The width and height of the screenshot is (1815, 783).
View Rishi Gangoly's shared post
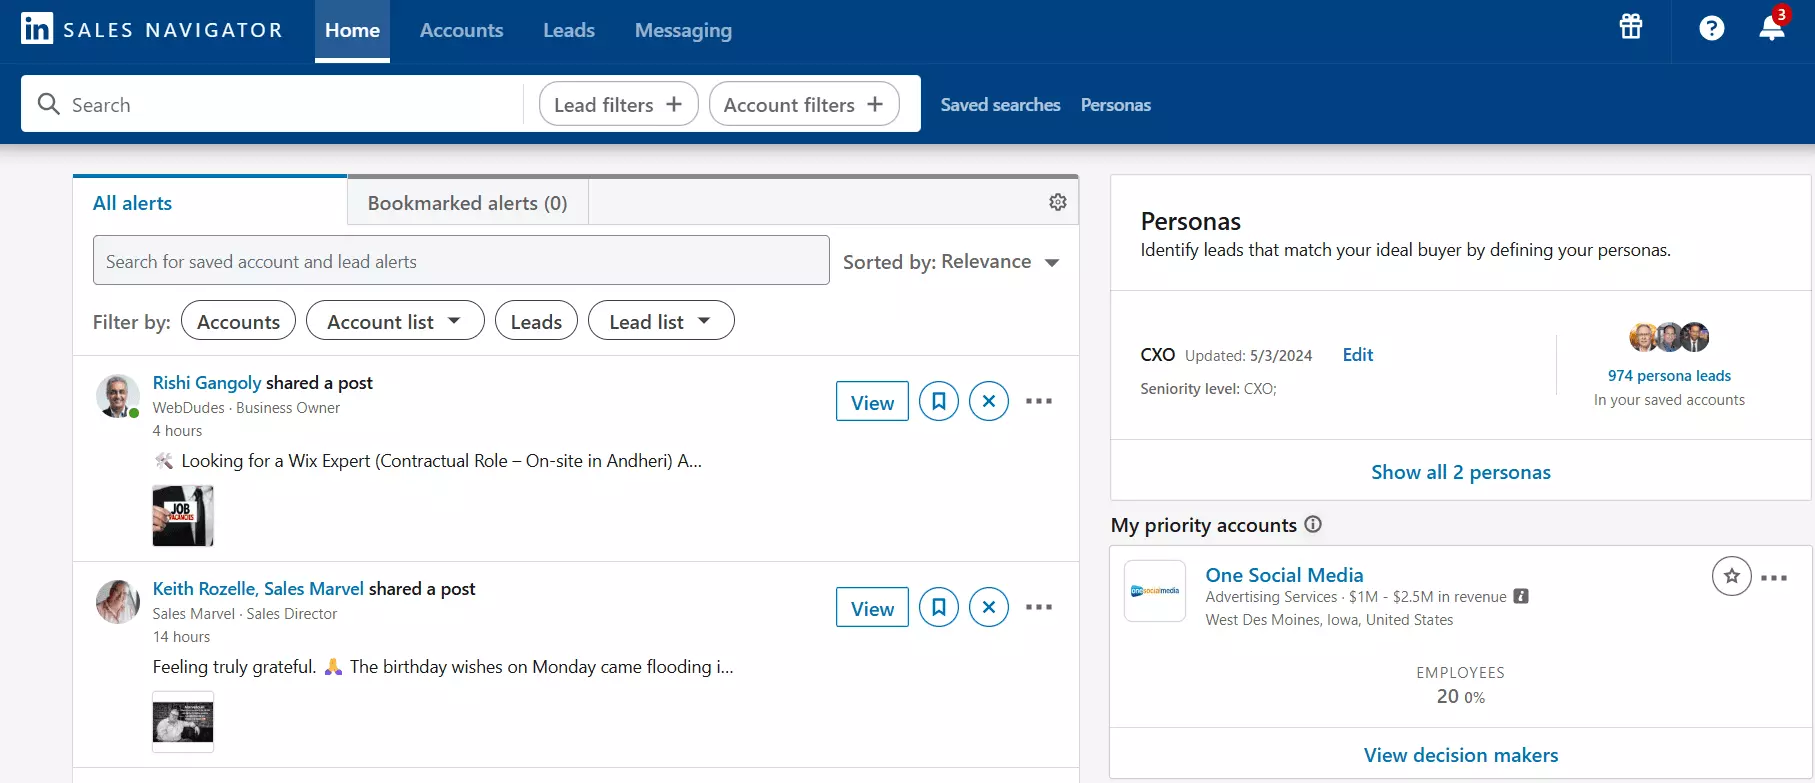click(x=872, y=401)
